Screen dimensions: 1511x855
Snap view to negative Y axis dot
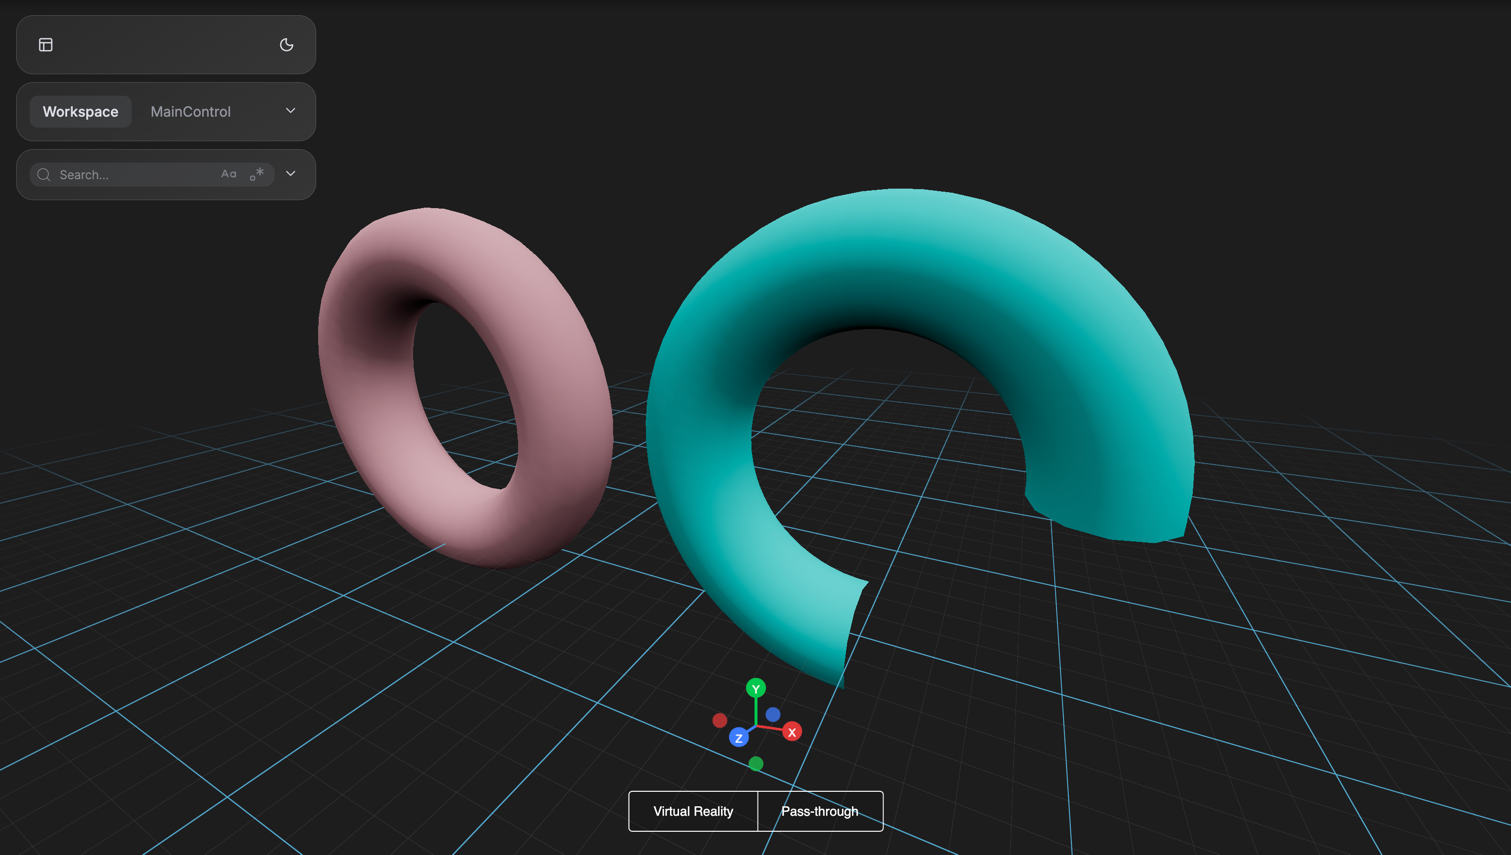coord(756,764)
